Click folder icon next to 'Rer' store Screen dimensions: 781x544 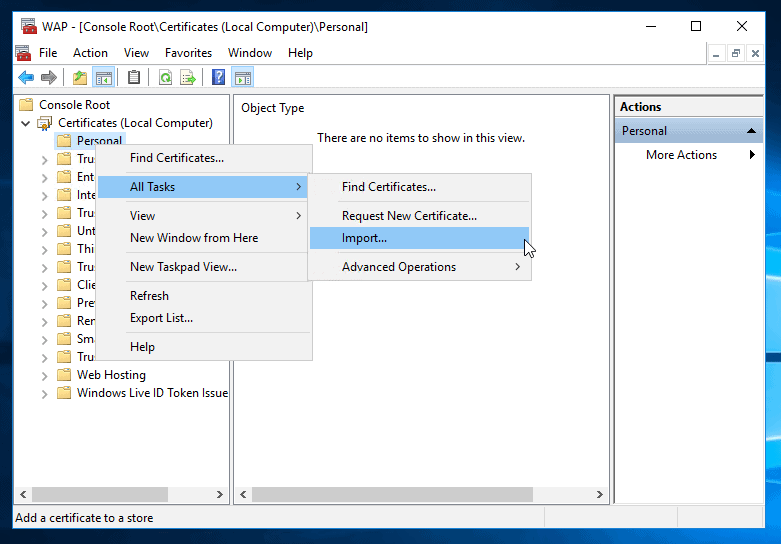coord(64,321)
